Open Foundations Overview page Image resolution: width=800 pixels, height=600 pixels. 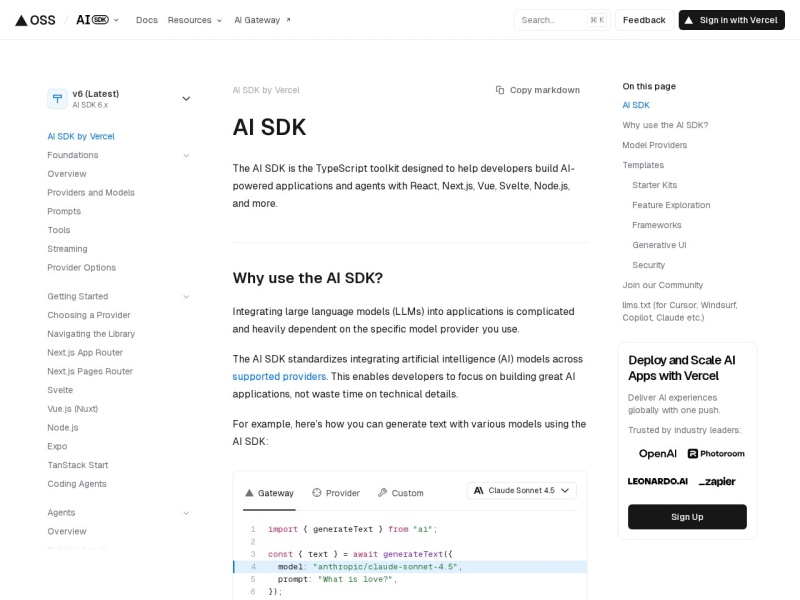tap(67, 174)
